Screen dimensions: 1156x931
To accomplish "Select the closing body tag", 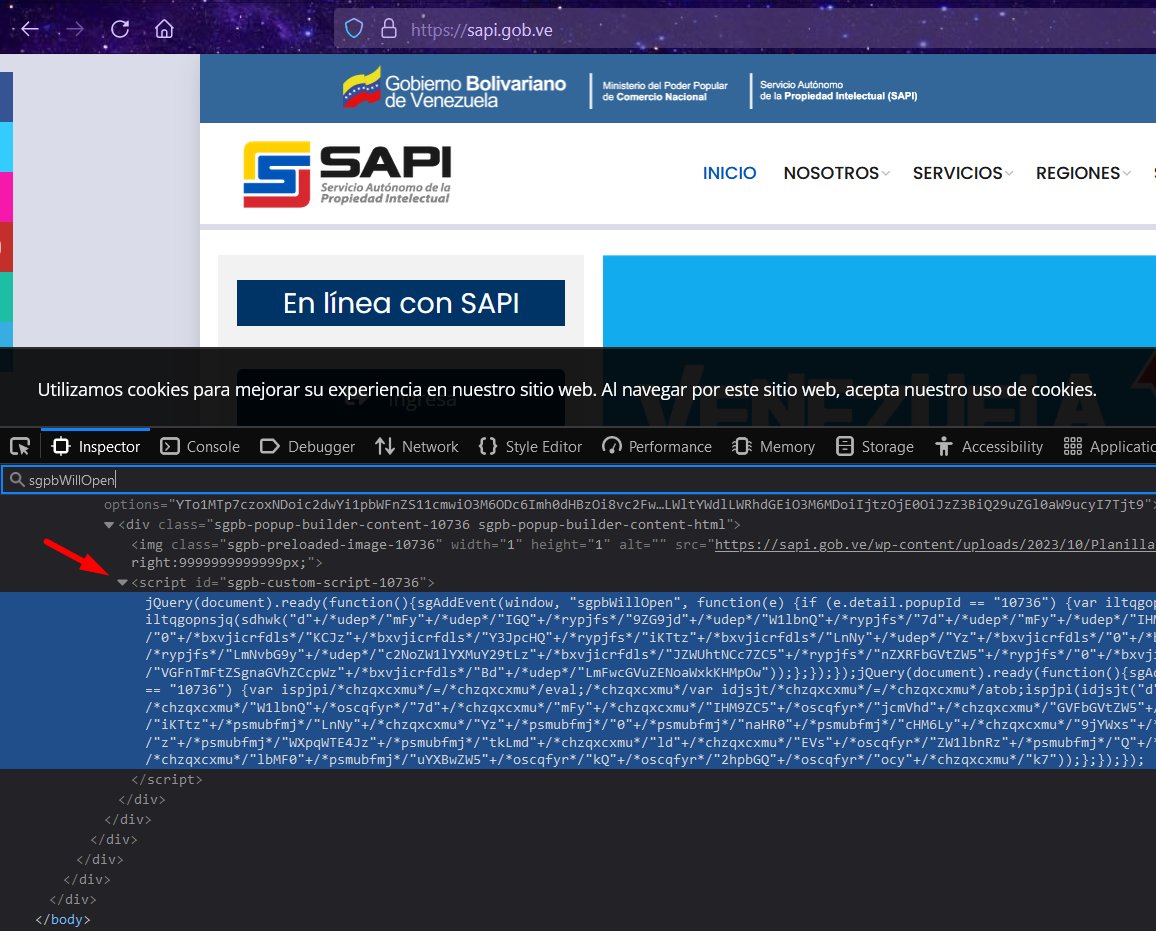I will point(63,919).
